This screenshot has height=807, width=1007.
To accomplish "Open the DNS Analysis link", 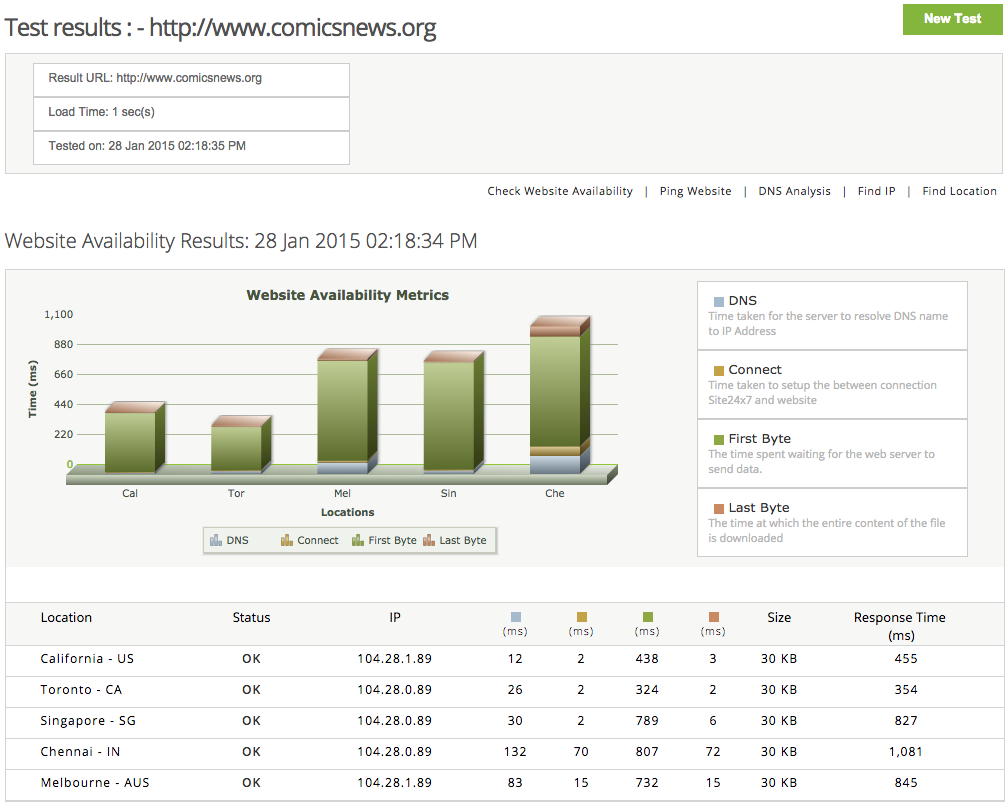I will (794, 191).
